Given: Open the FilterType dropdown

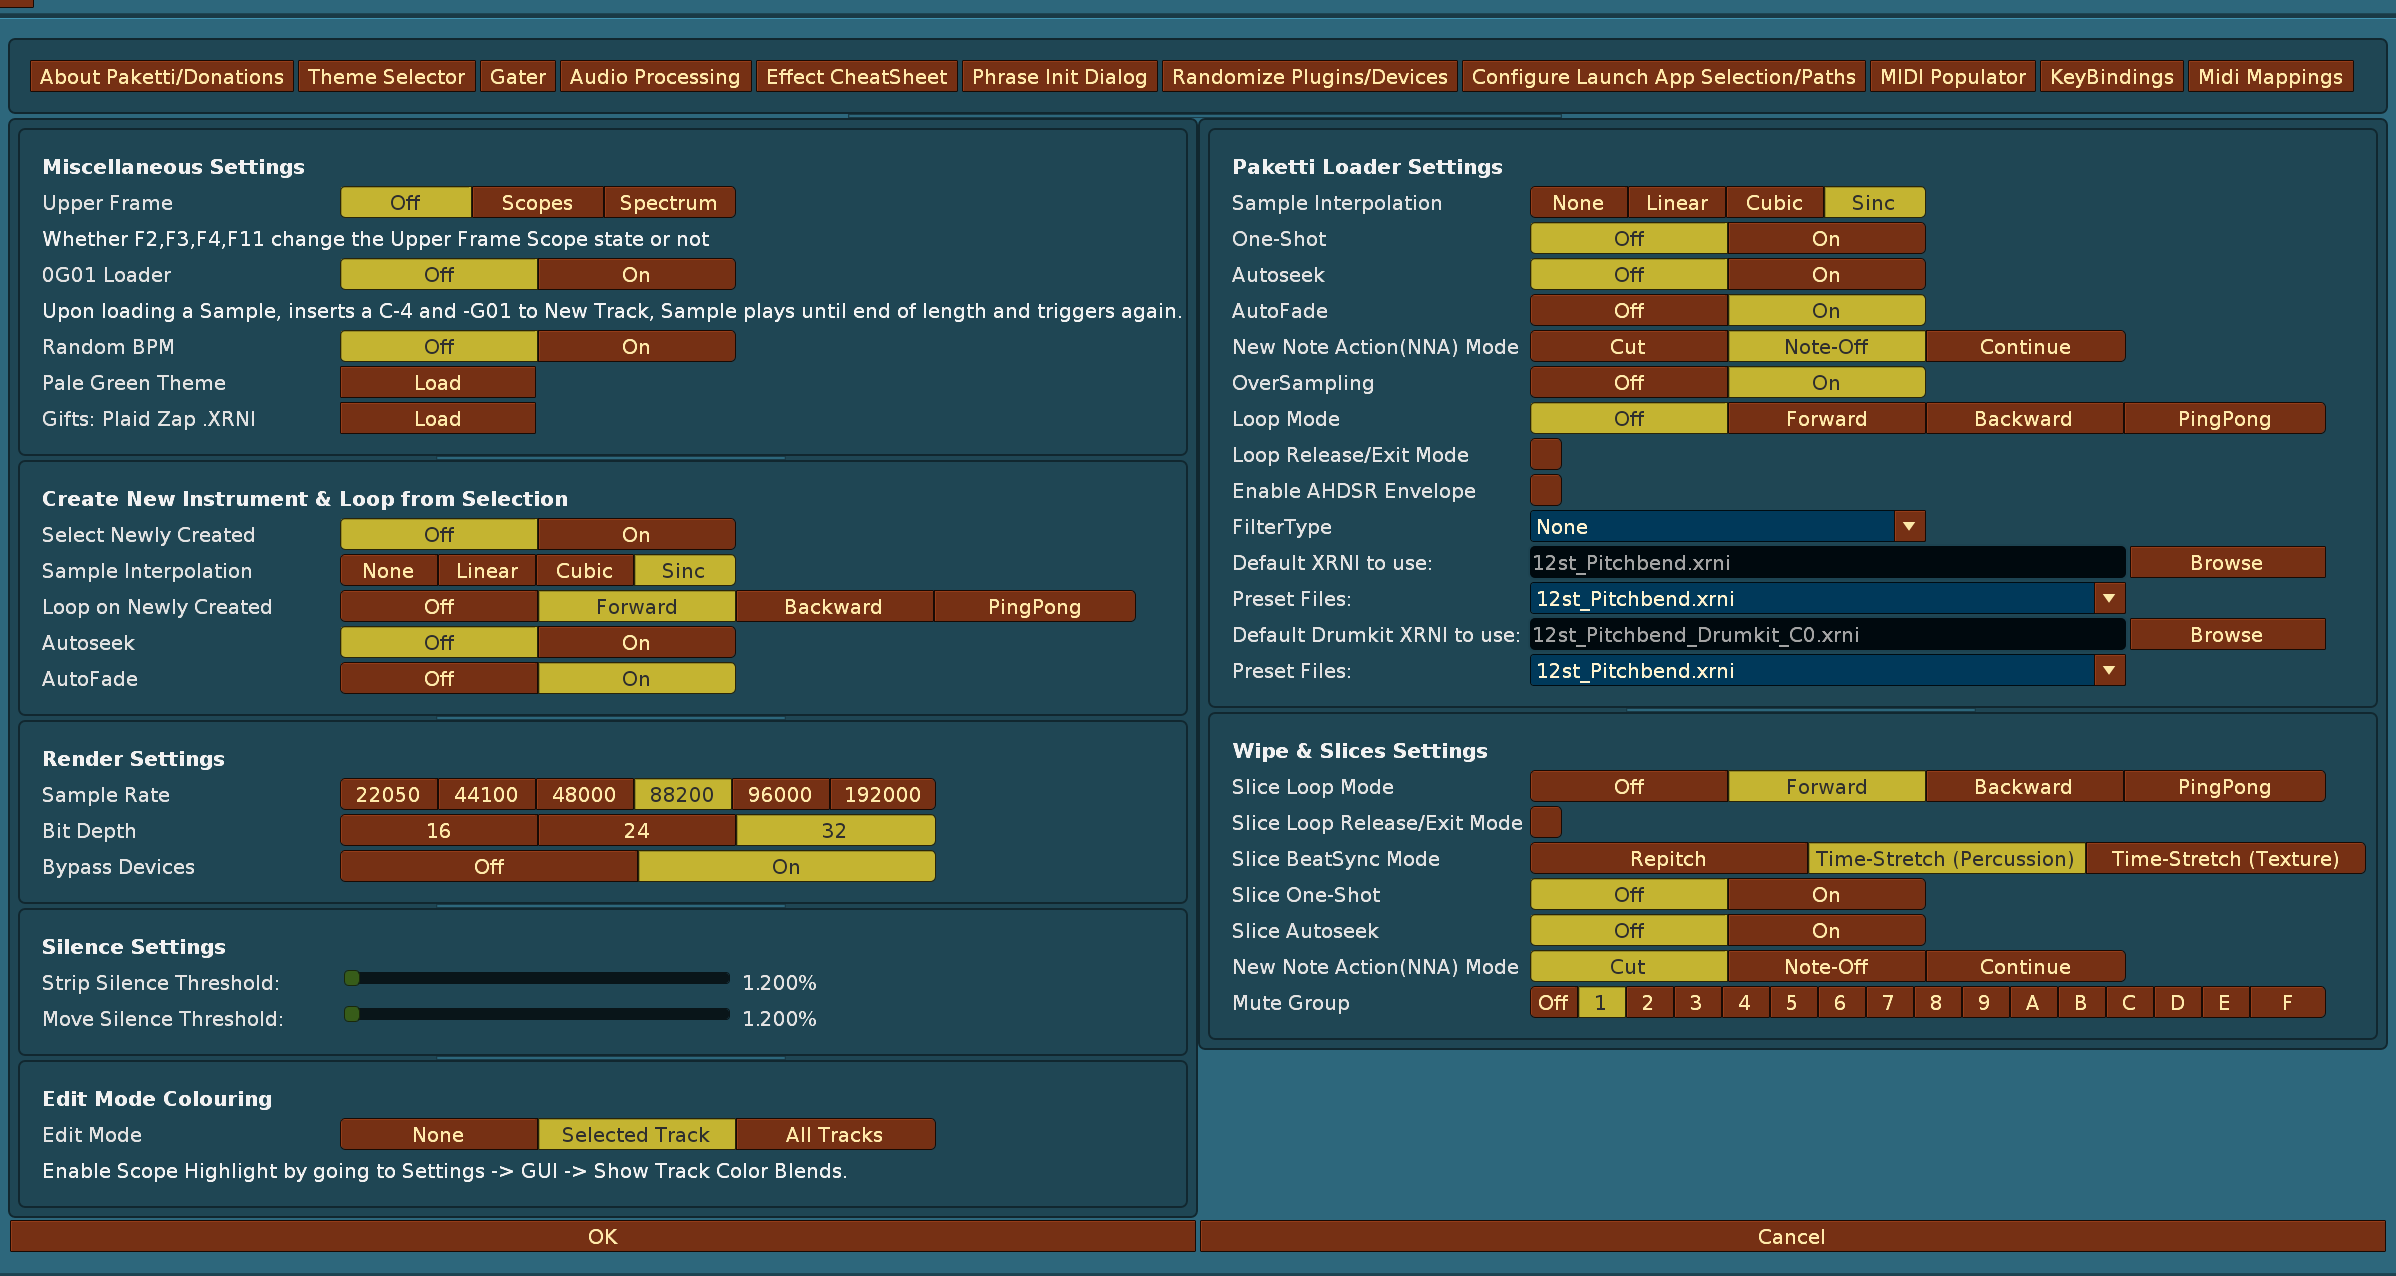Looking at the screenshot, I should coord(1908,526).
